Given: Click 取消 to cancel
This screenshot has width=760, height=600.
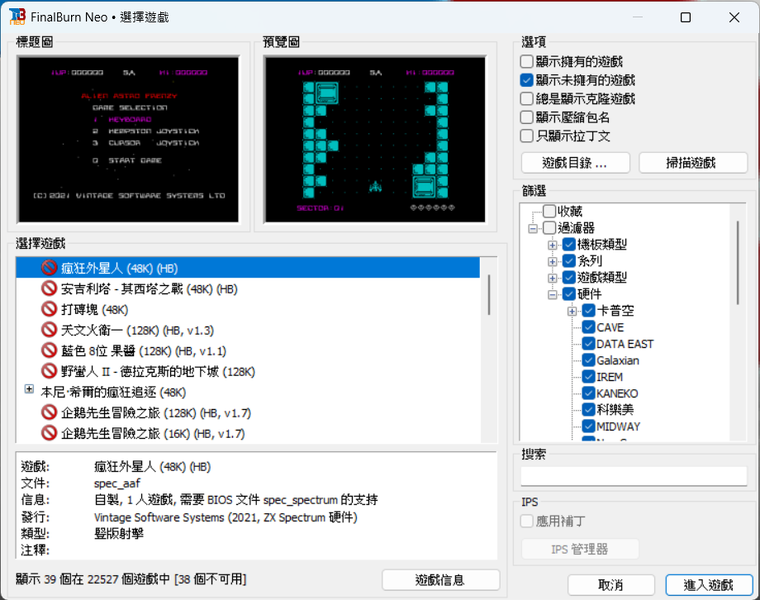Looking at the screenshot, I should click(x=611, y=585).
